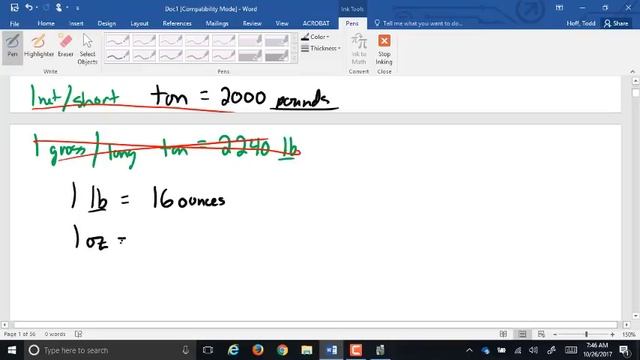The height and width of the screenshot is (360, 640).
Task: Pick last highlighter style in bottom row
Action: pos(276,55)
